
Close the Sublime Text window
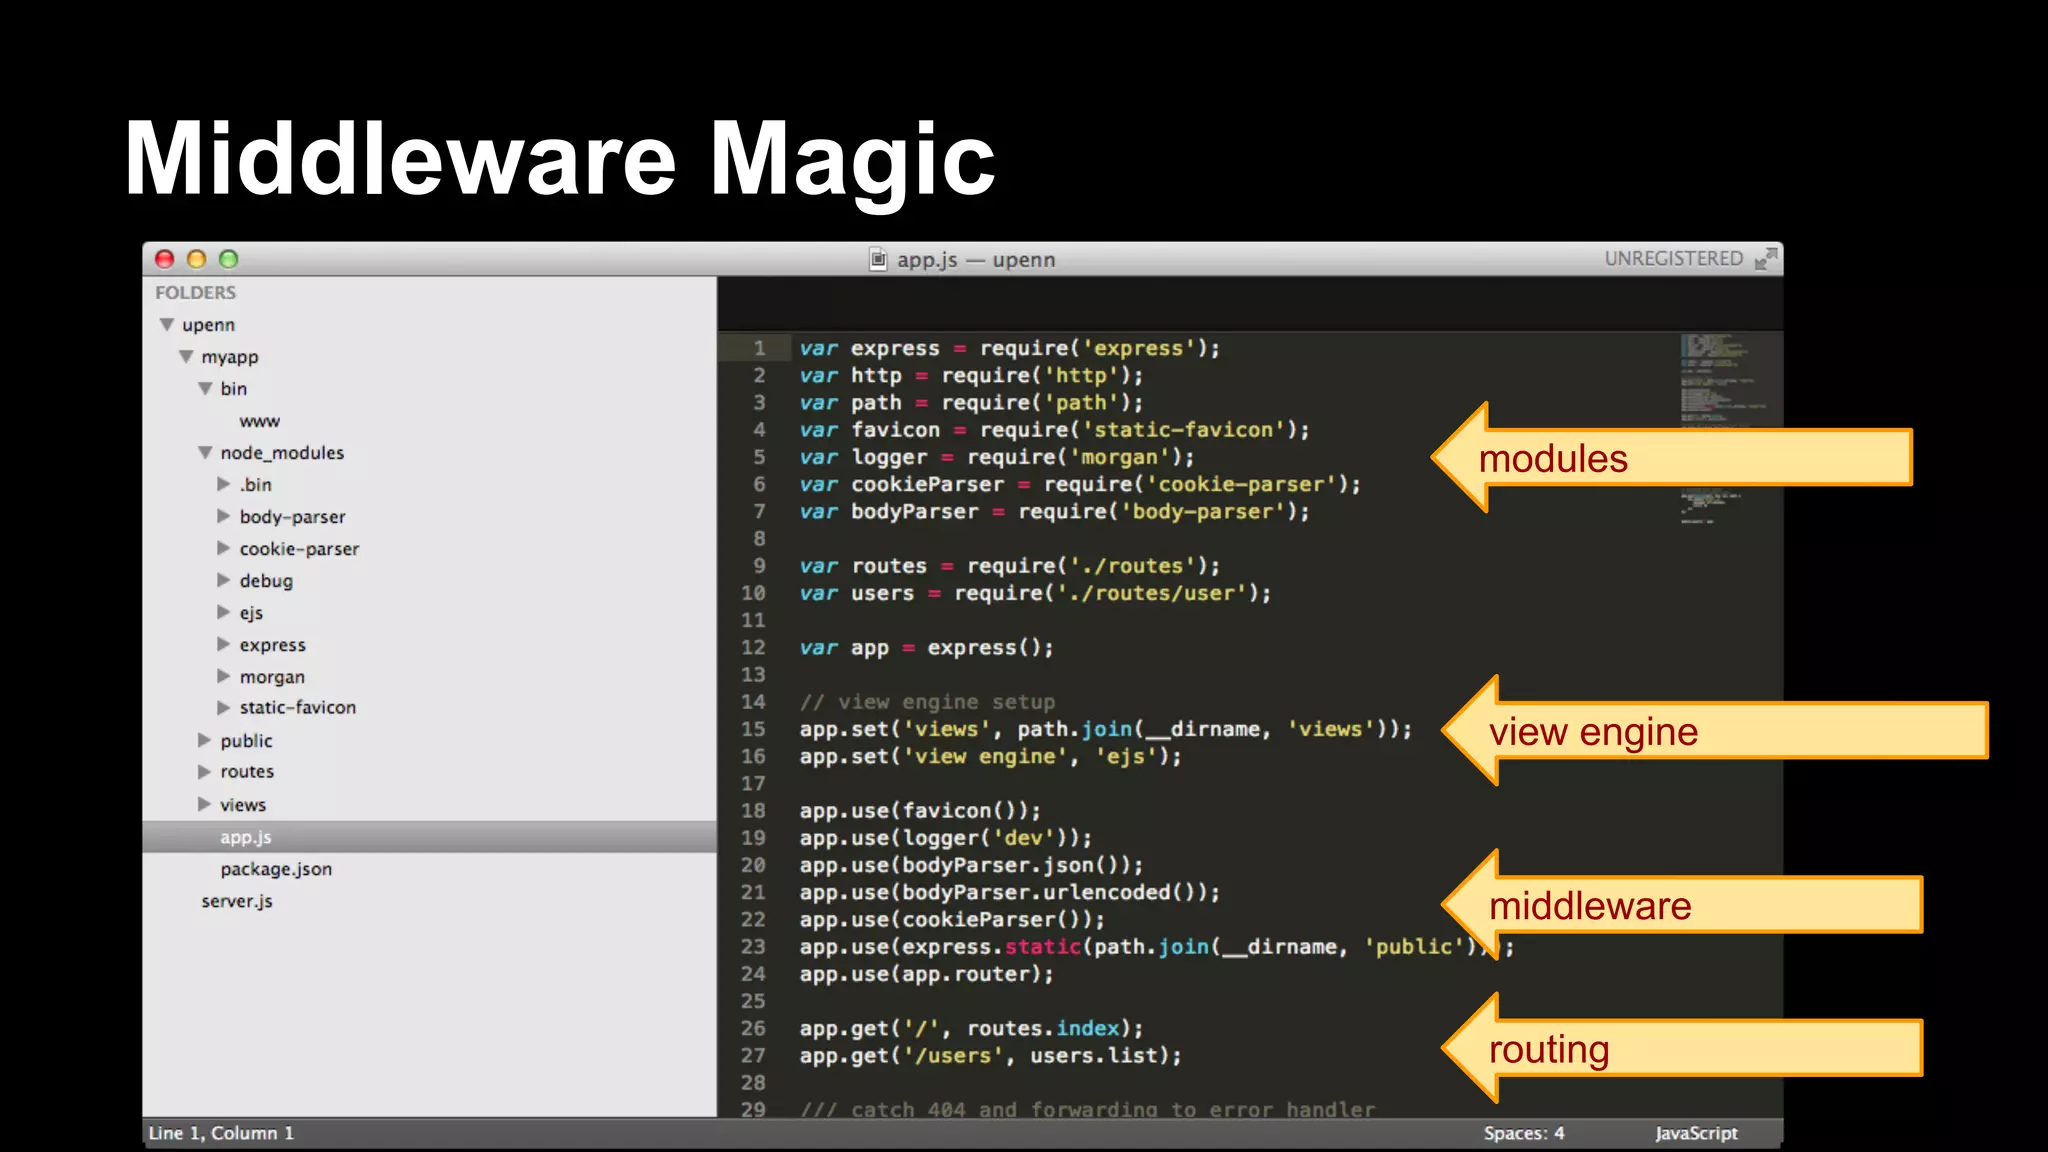(165, 260)
